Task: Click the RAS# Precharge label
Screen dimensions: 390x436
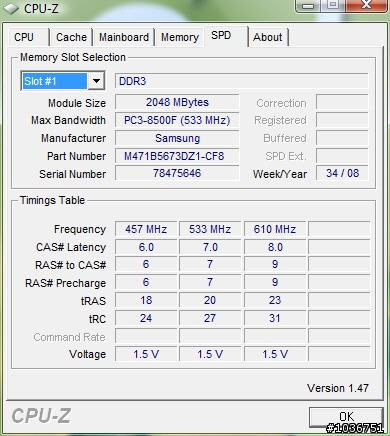Action: point(66,283)
